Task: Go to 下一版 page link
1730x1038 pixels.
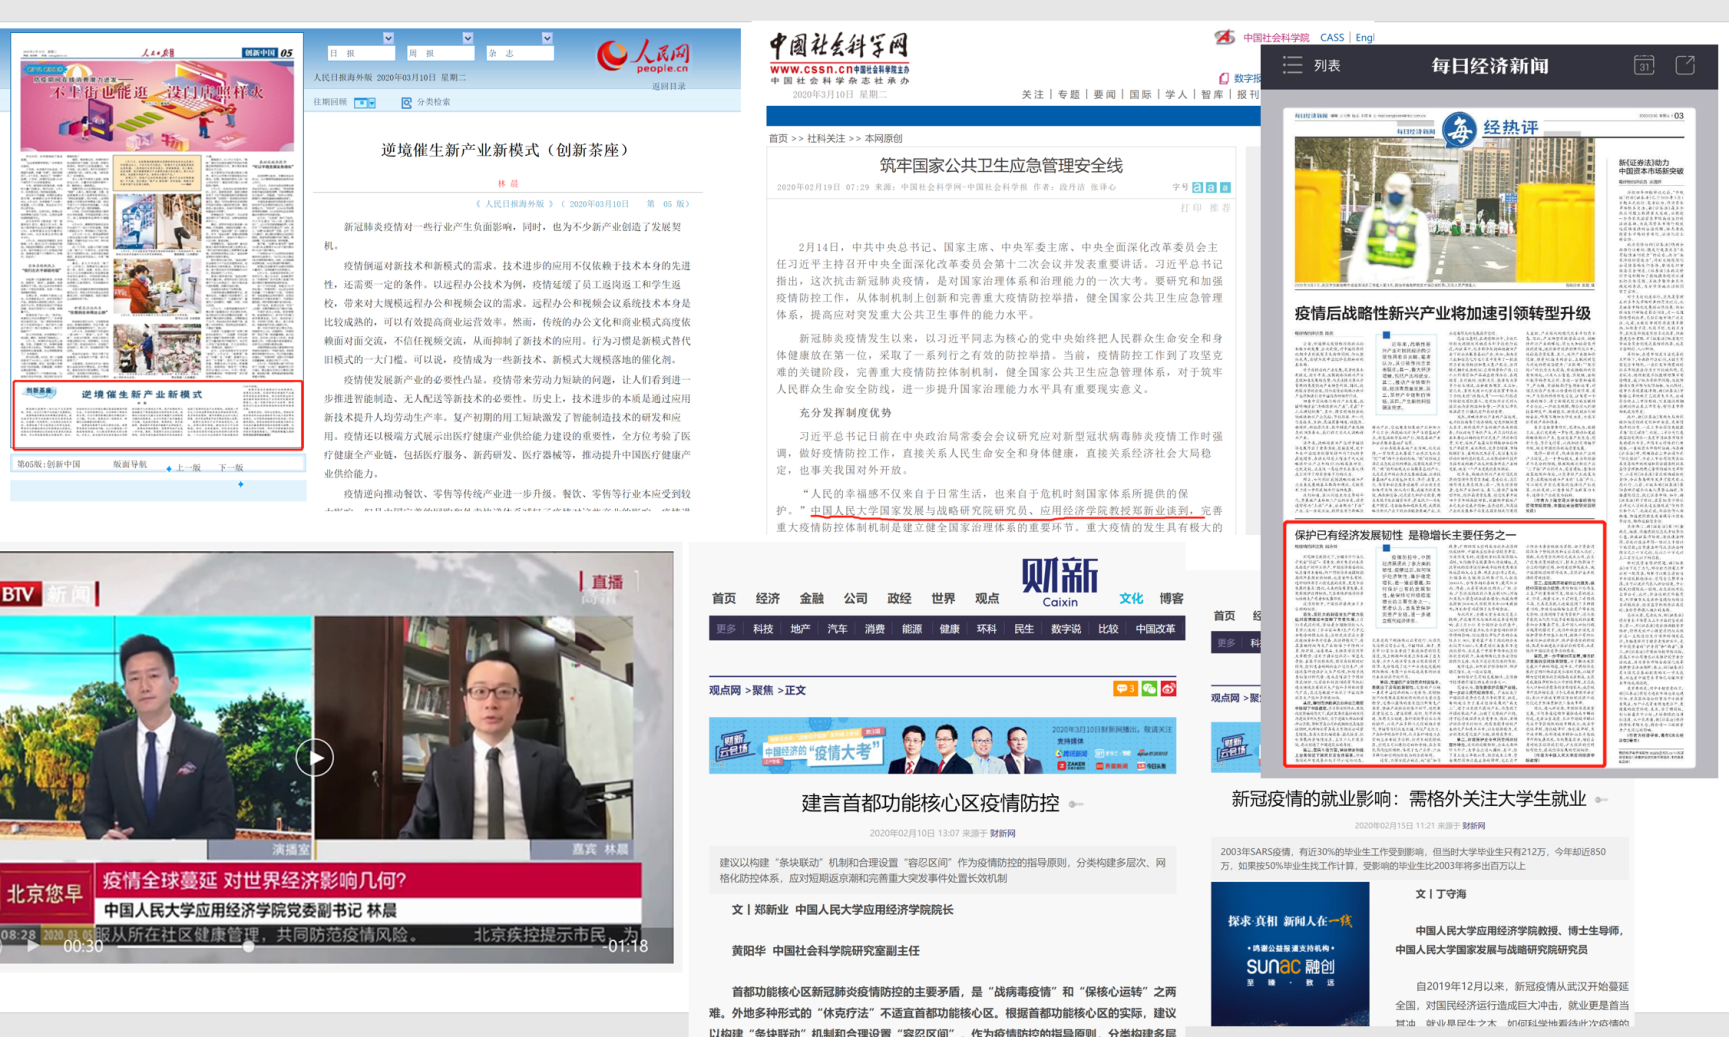Action: pyautogui.click(x=231, y=468)
